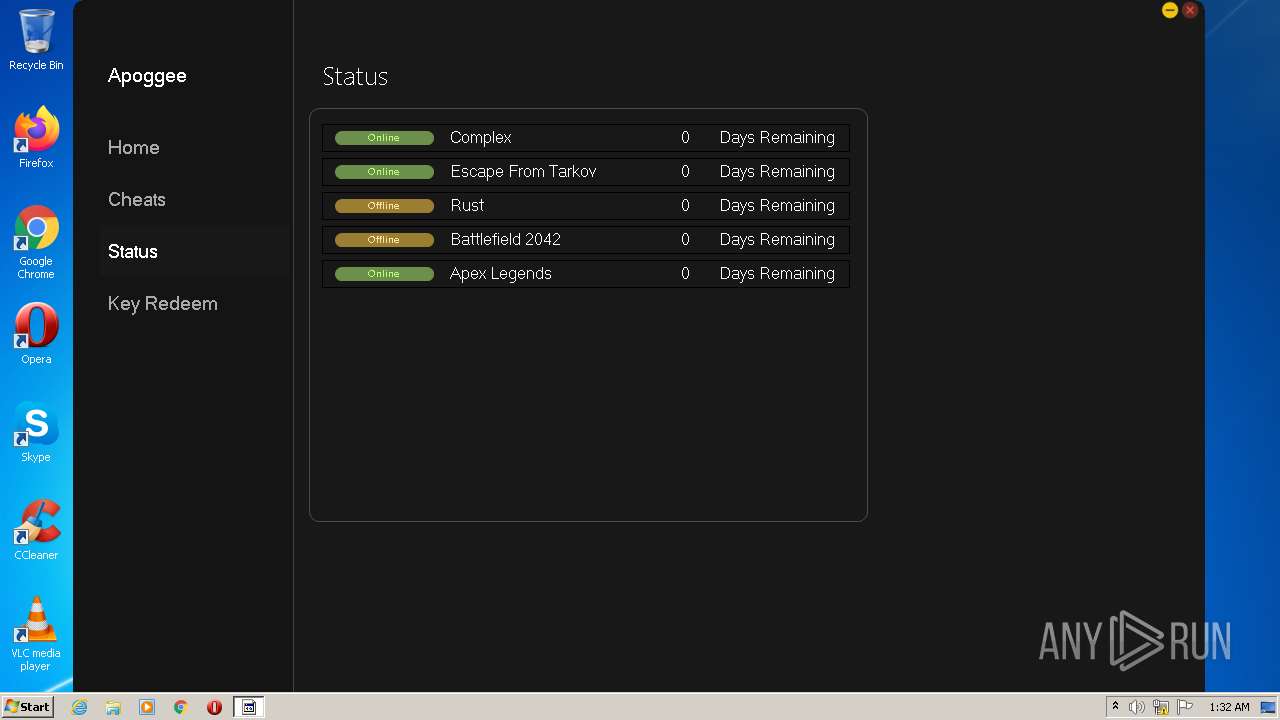Open Recycle Bin on desktop

(x=36, y=40)
